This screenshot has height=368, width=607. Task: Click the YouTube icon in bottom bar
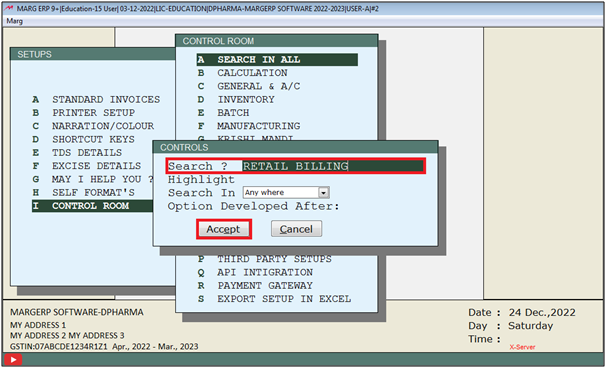tap(13, 360)
